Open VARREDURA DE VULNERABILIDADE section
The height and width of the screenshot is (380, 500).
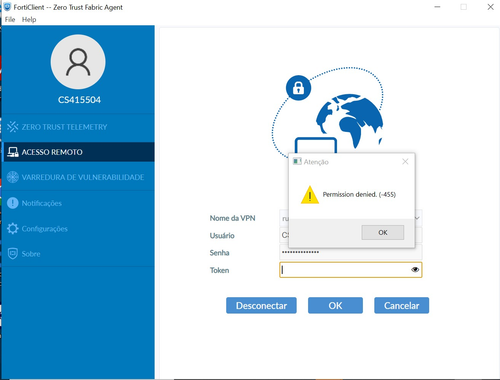78,177
